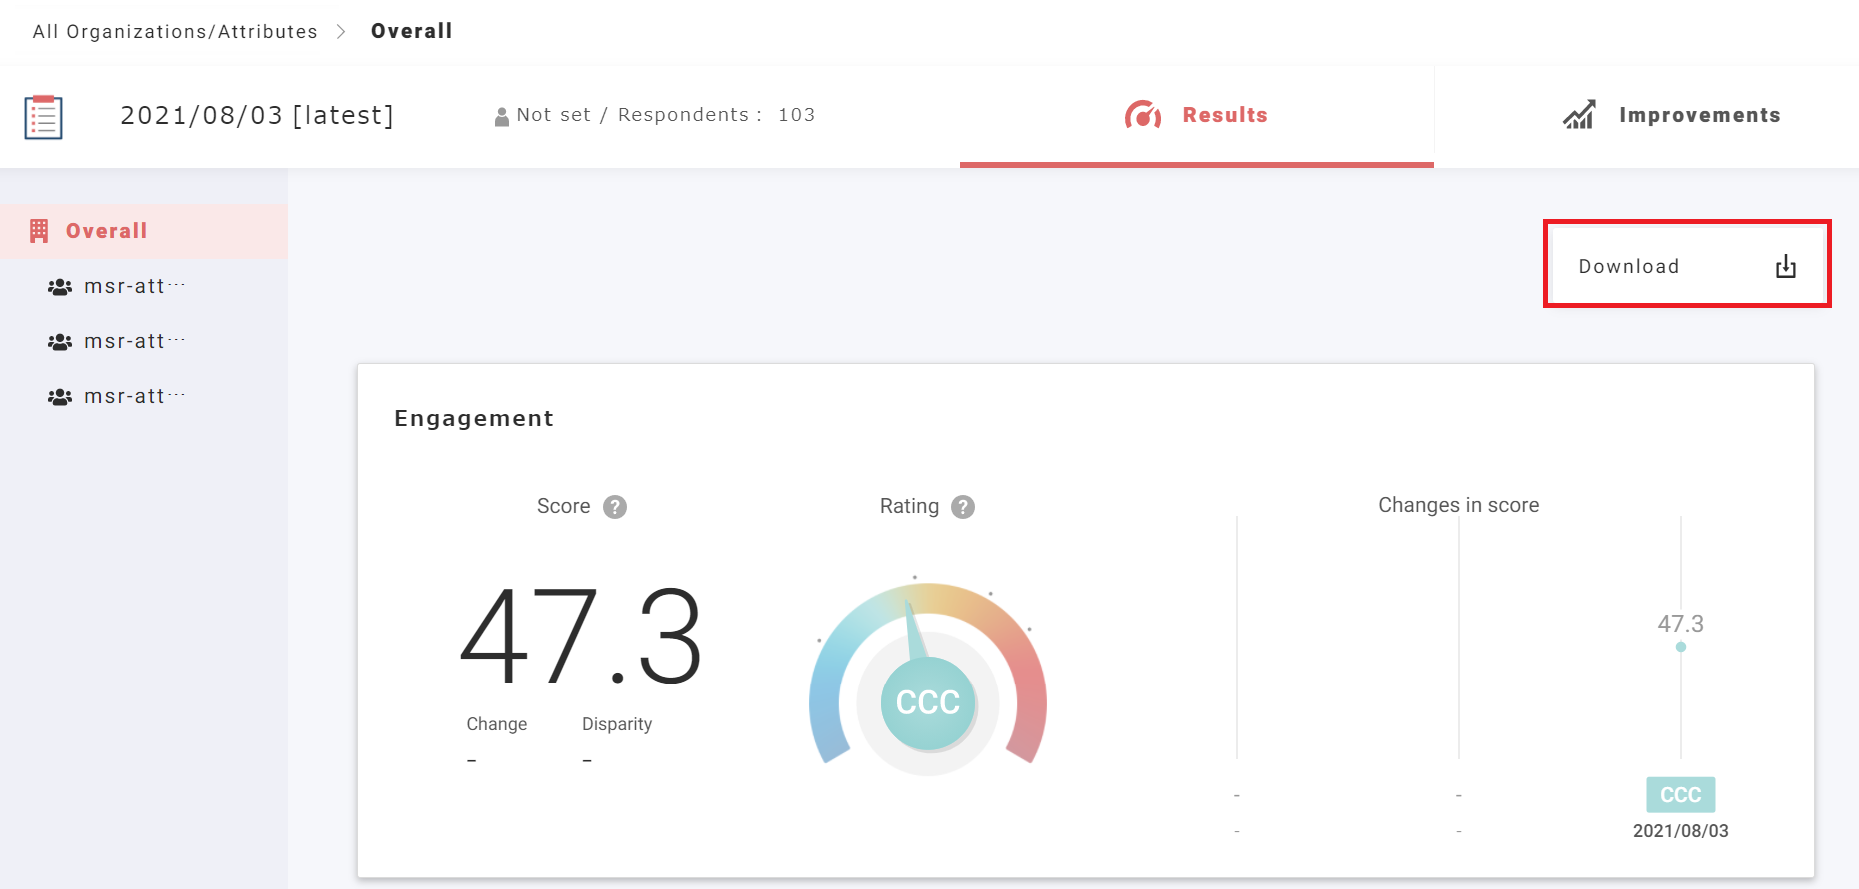Click the Results gauge icon

pyautogui.click(x=1142, y=116)
